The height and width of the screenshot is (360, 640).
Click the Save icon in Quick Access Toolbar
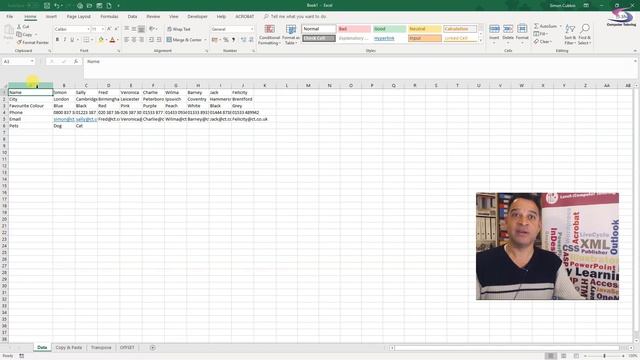[x=47, y=6]
